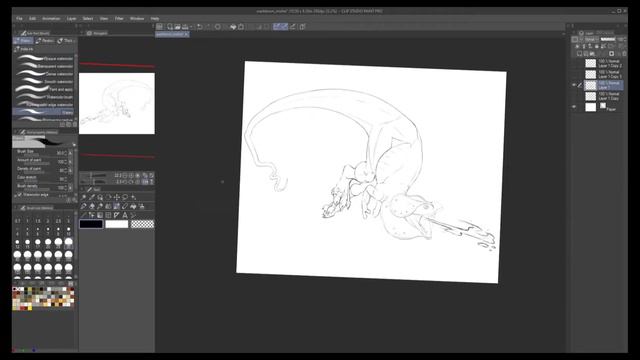Toggle Snap to special ruler in the command bar
Image resolution: width=640 pixels, height=360 pixels.
point(284,27)
